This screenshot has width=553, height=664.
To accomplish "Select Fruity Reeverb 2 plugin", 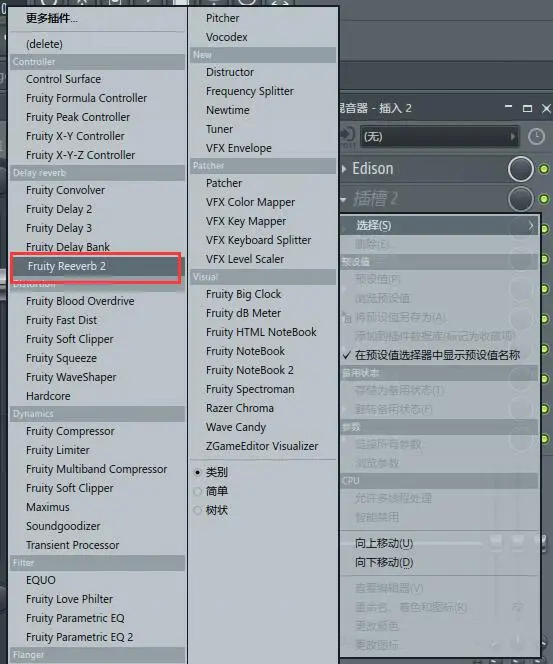I will point(97,266).
